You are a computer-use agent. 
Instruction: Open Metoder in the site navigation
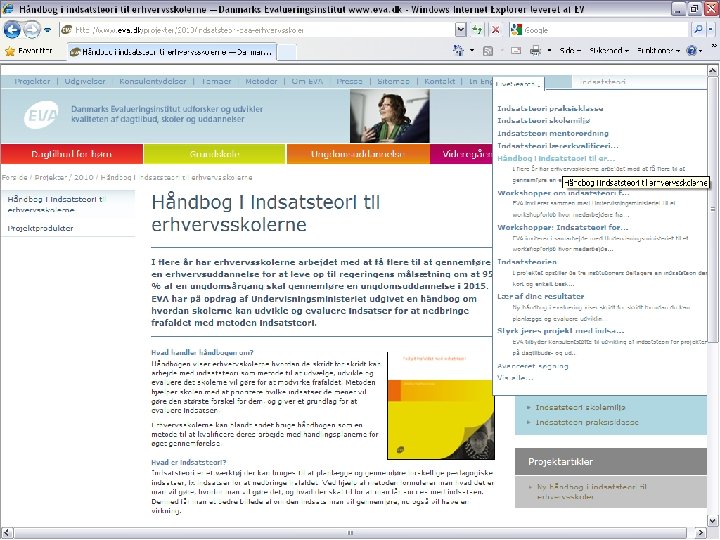261,81
